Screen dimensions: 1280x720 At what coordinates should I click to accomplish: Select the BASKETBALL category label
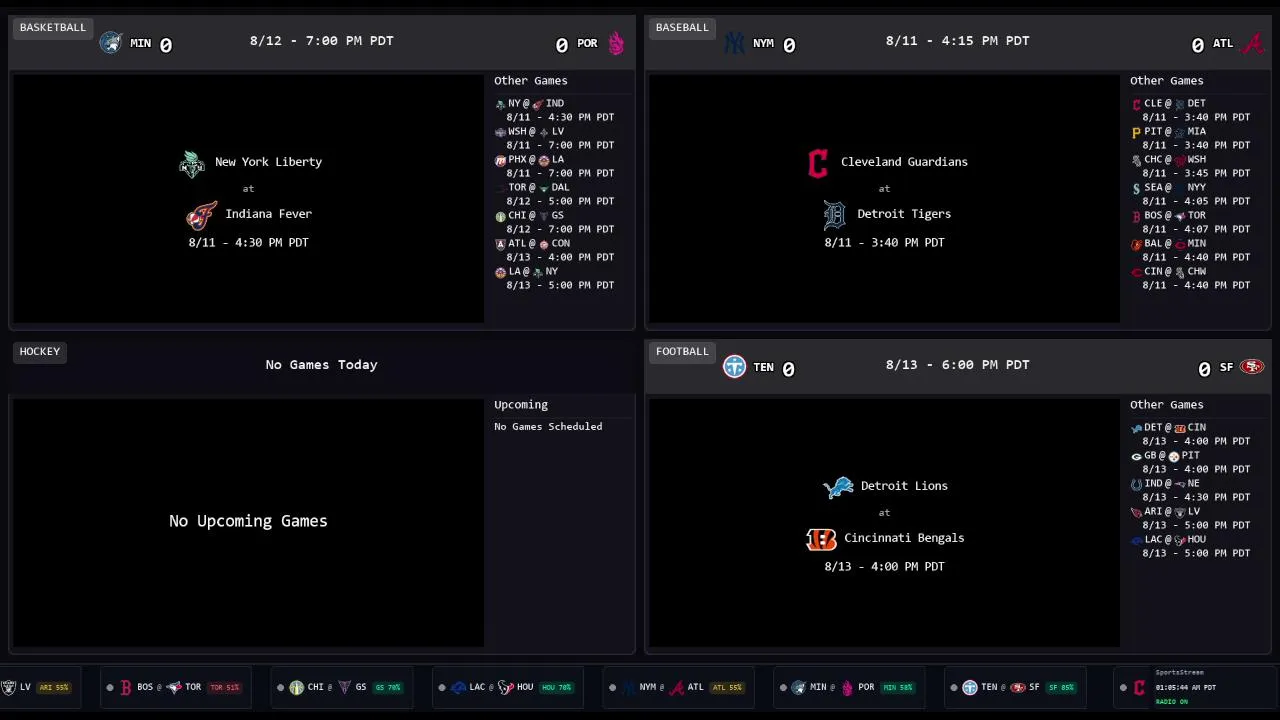pyautogui.click(x=53, y=27)
